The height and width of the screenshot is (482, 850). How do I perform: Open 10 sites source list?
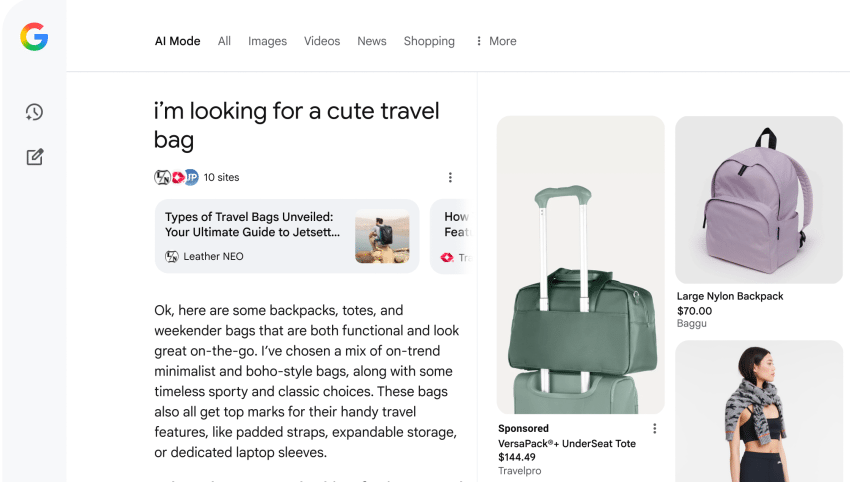[221, 177]
